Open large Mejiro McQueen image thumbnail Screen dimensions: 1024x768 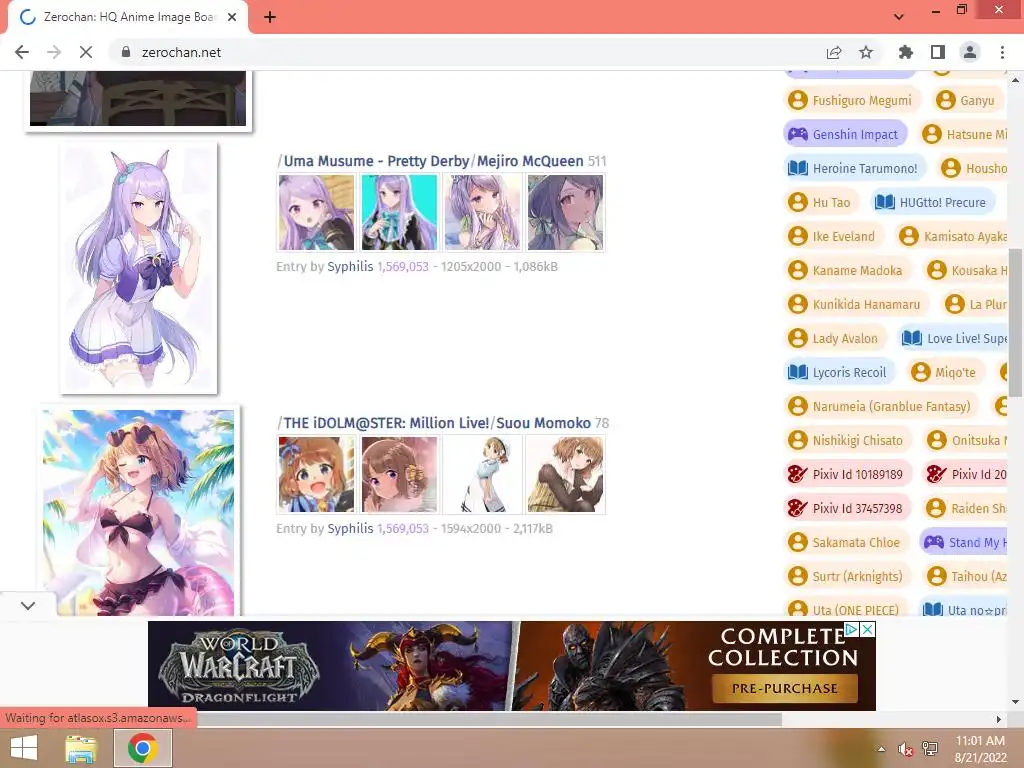click(138, 268)
